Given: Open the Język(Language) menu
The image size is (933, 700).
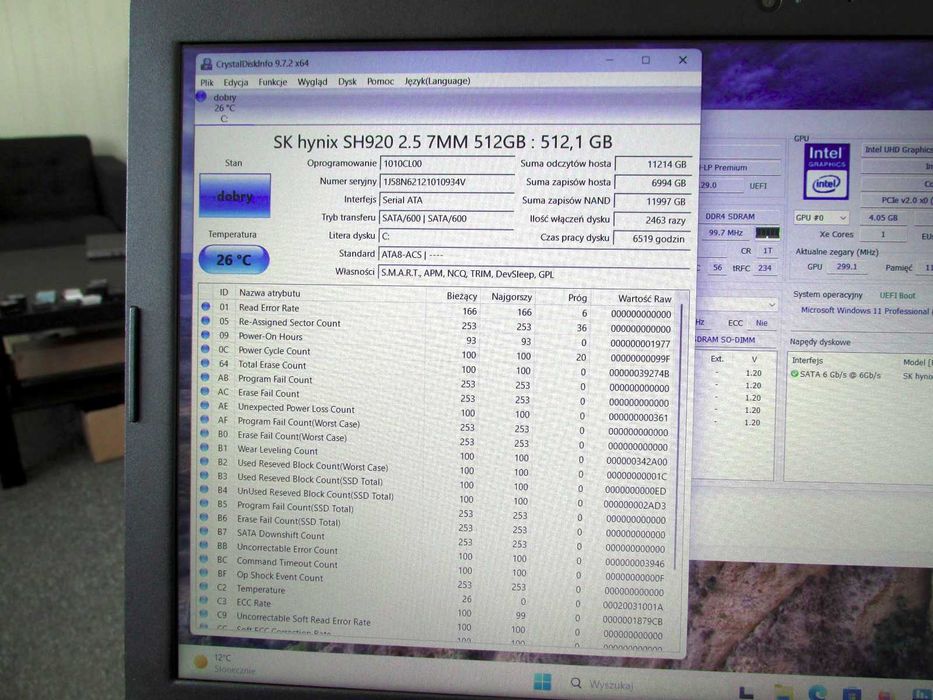Looking at the screenshot, I should pos(437,81).
